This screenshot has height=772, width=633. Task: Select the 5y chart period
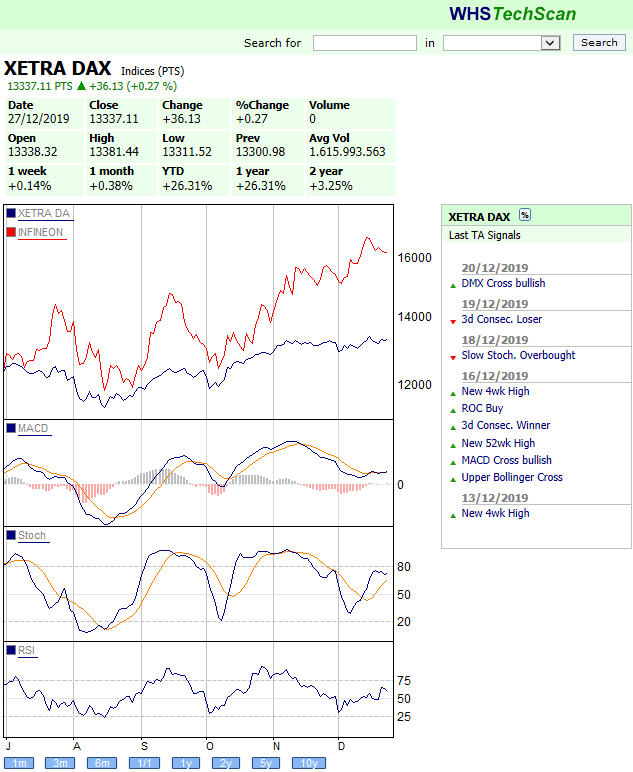point(266,763)
